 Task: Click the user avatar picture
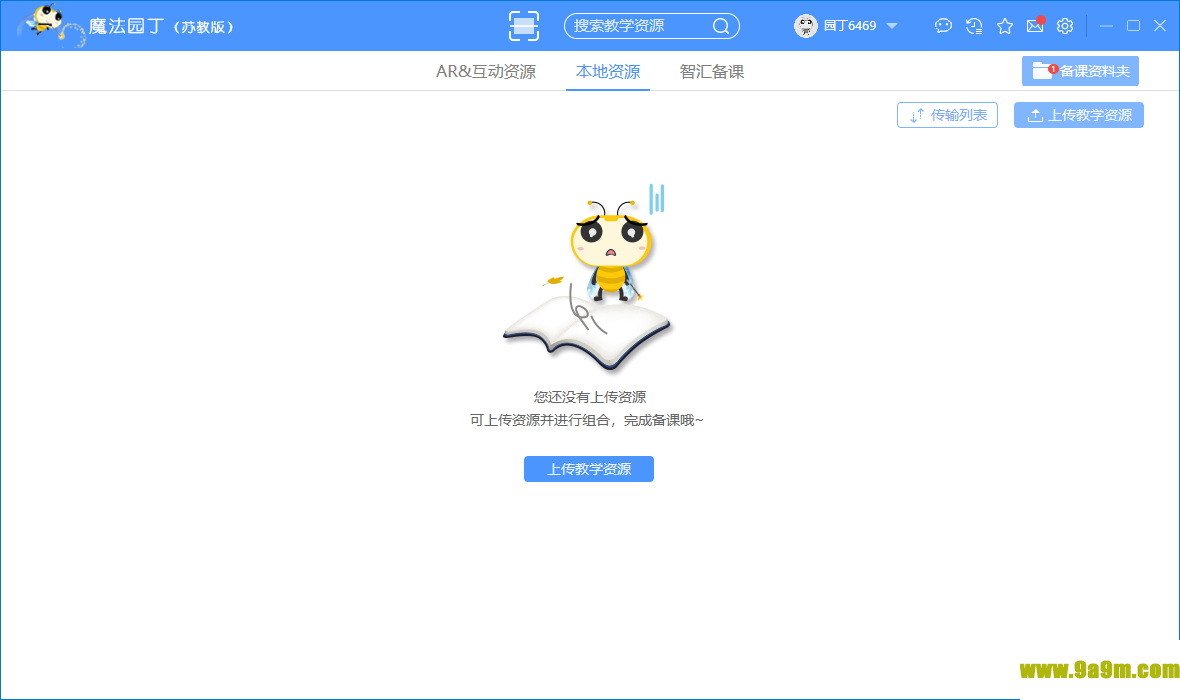[x=806, y=26]
